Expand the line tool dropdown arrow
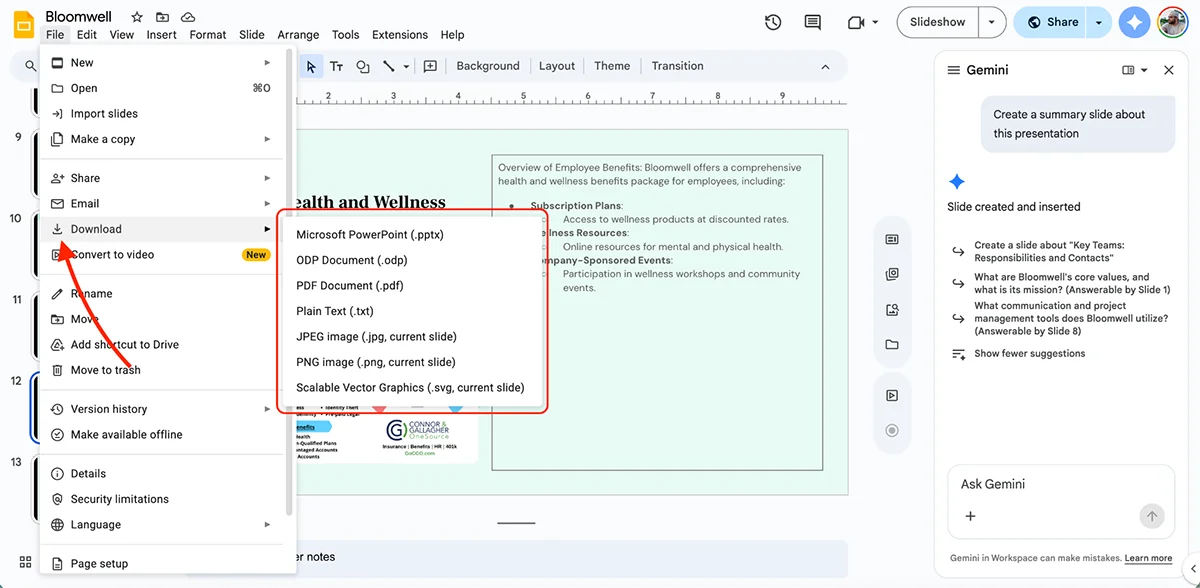The image size is (1200, 588). click(405, 66)
